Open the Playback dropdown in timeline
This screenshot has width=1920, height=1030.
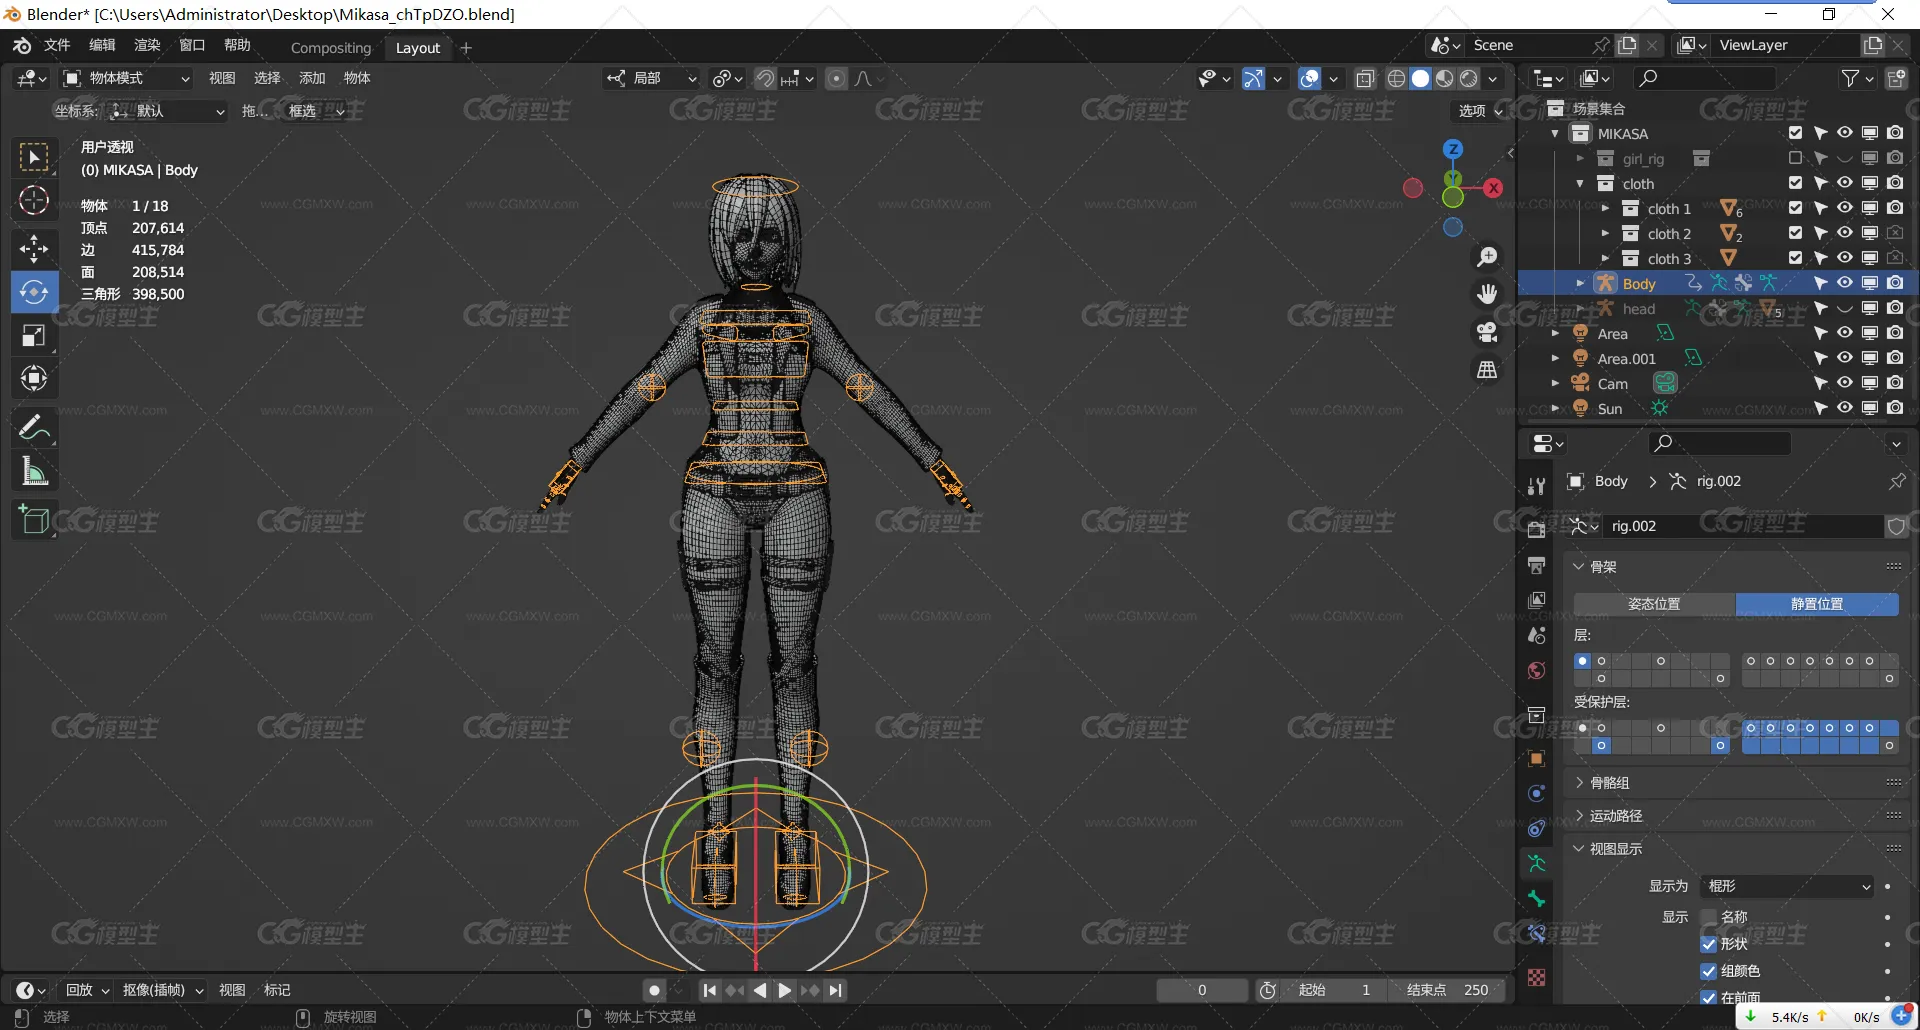87,990
